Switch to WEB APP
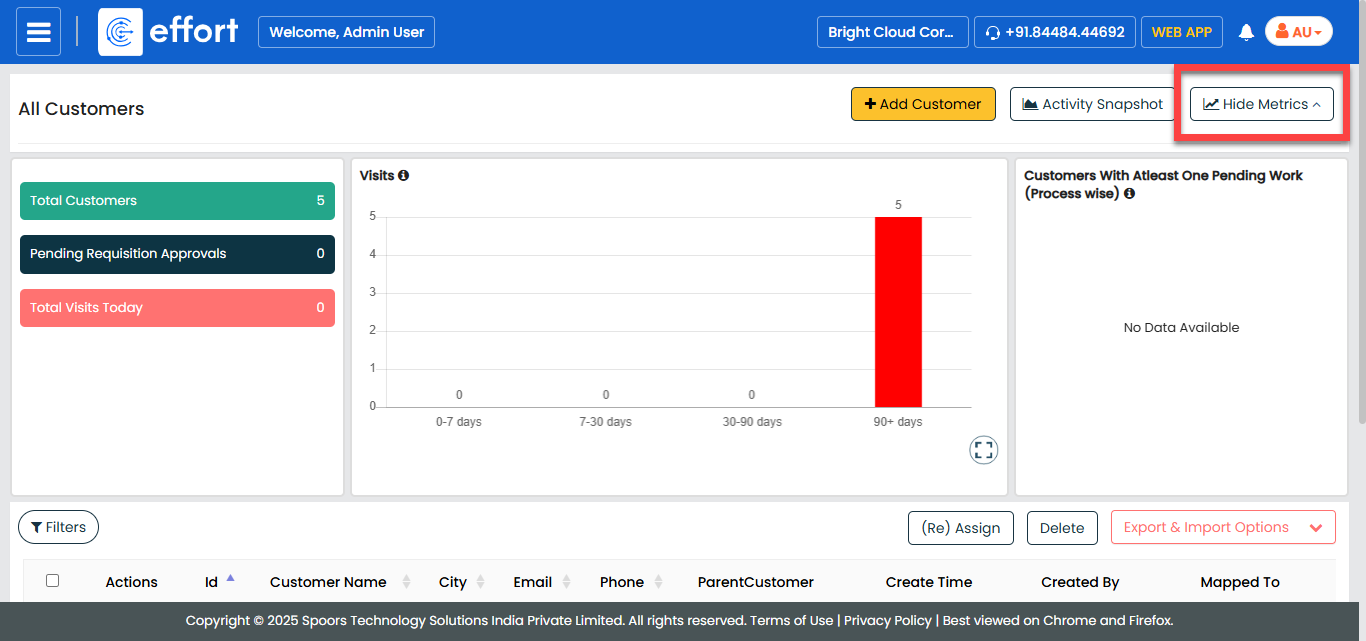Viewport: 1366px width, 641px height. (x=1181, y=32)
